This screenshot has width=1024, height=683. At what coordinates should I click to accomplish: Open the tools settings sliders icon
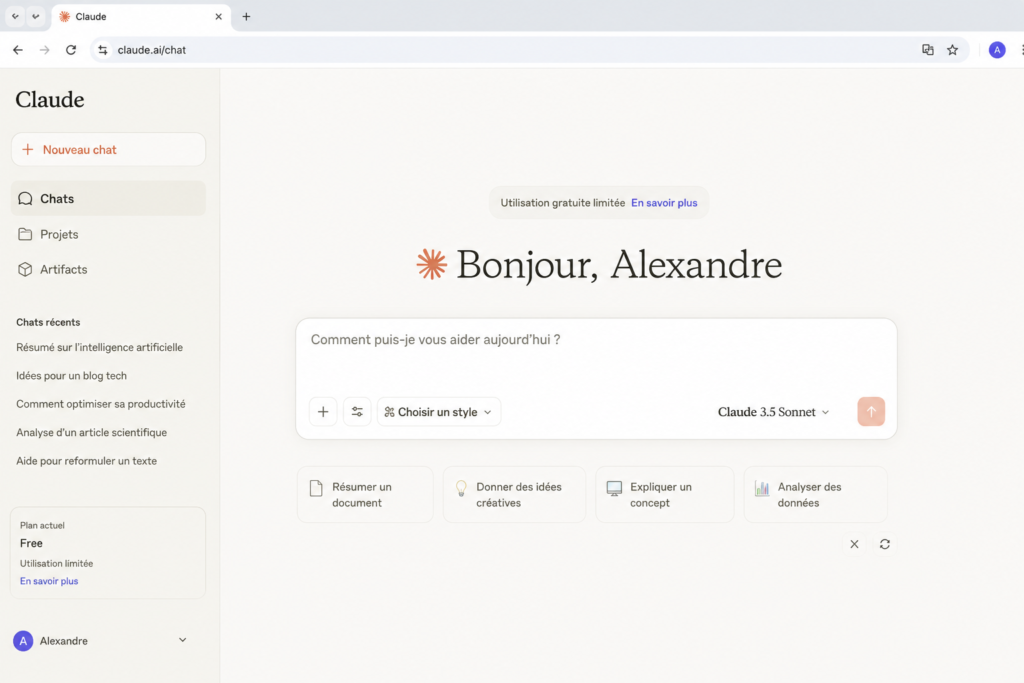point(357,412)
